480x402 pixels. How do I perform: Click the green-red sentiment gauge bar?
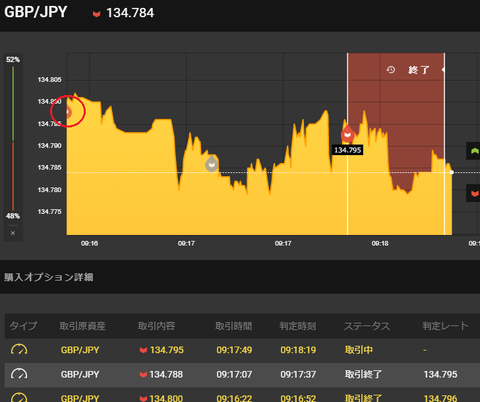click(13, 138)
